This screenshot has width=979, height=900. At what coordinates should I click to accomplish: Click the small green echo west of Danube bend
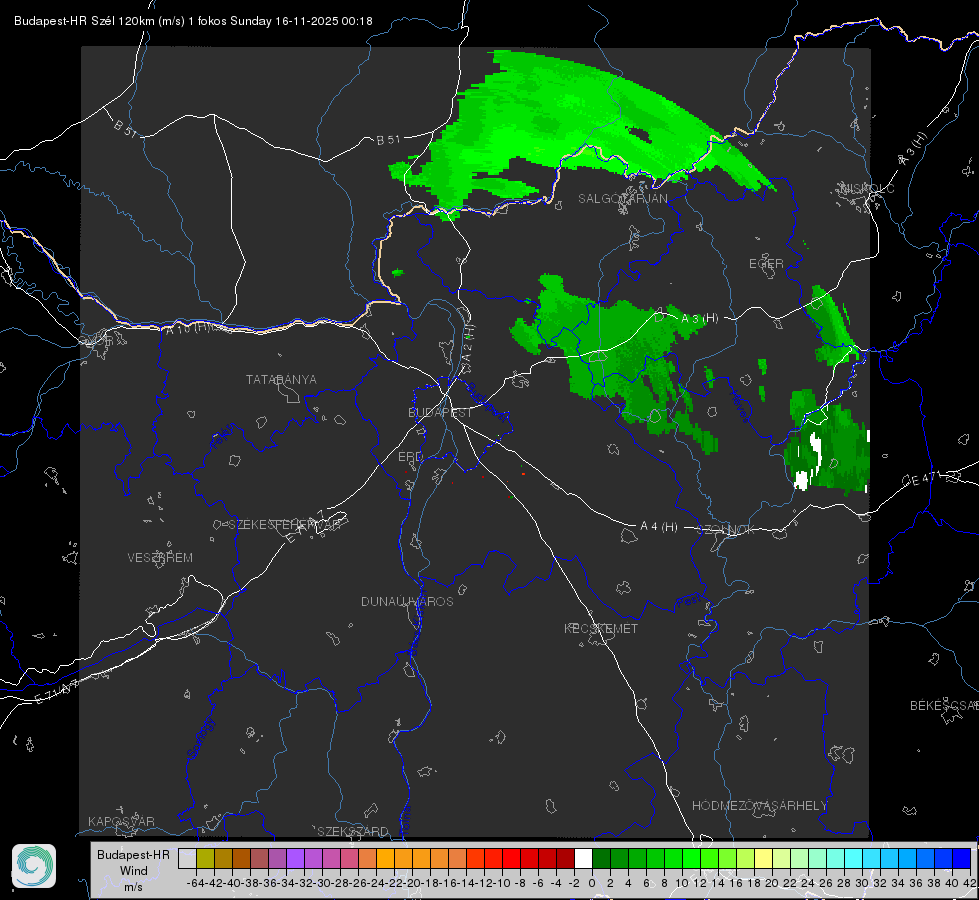397,272
